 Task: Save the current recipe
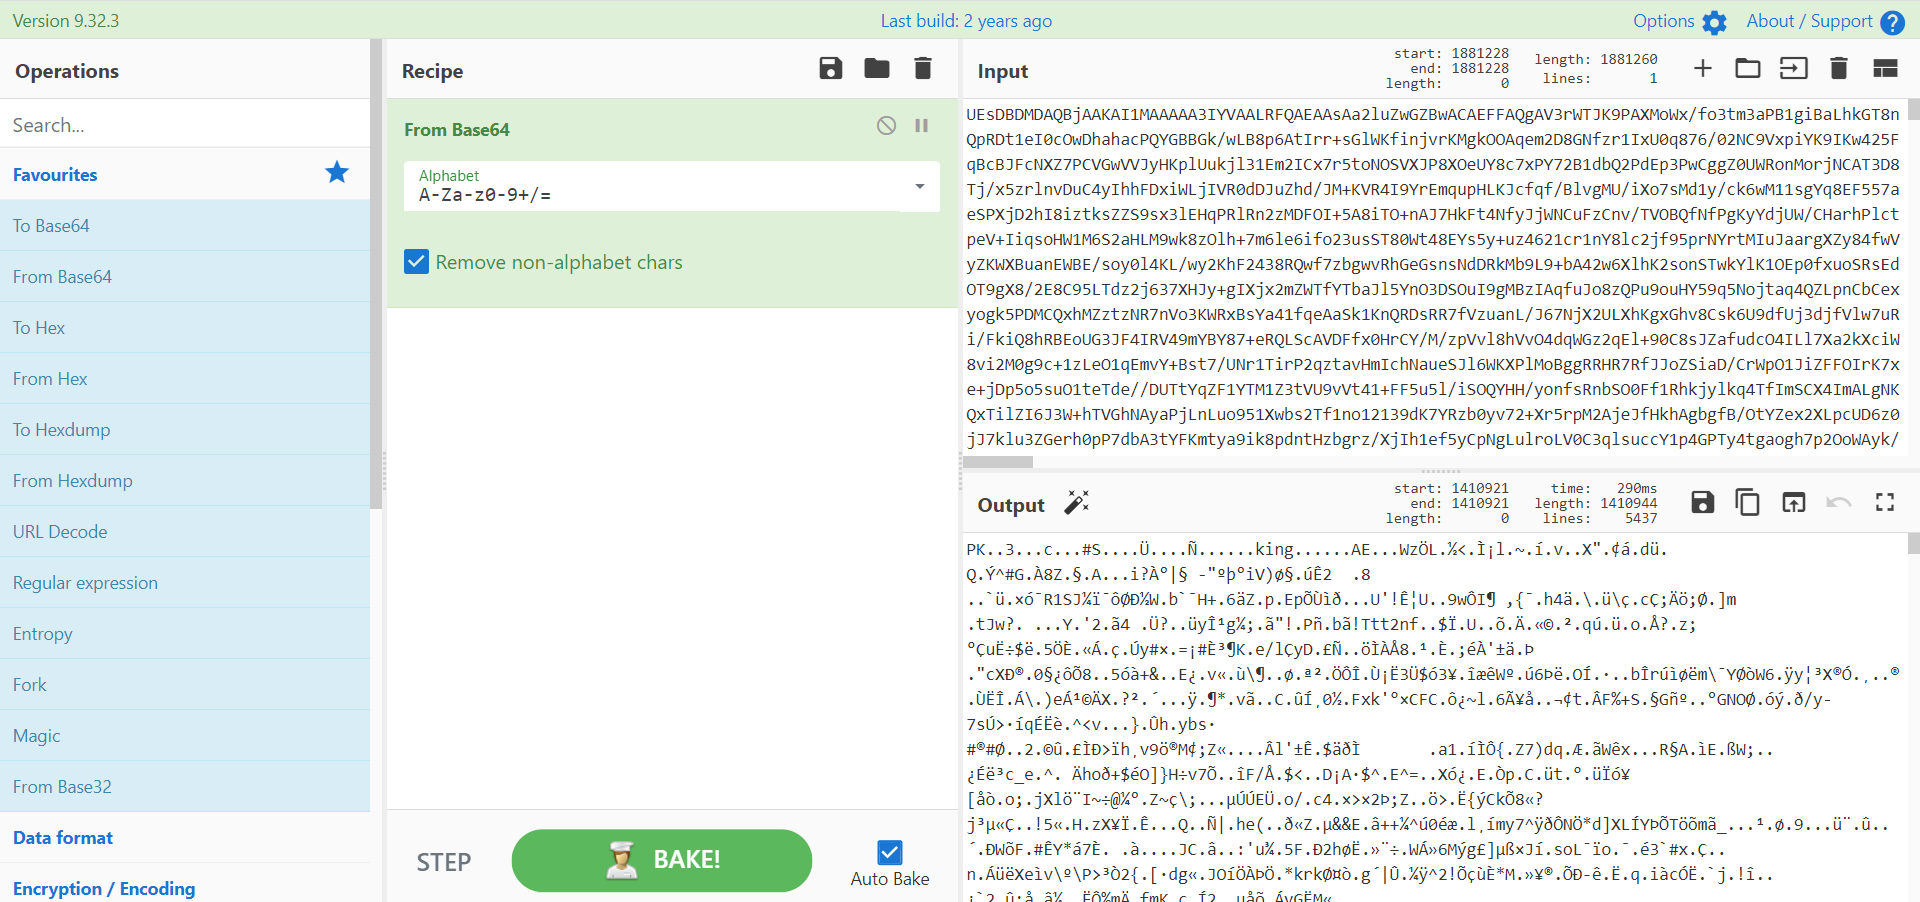pos(830,69)
